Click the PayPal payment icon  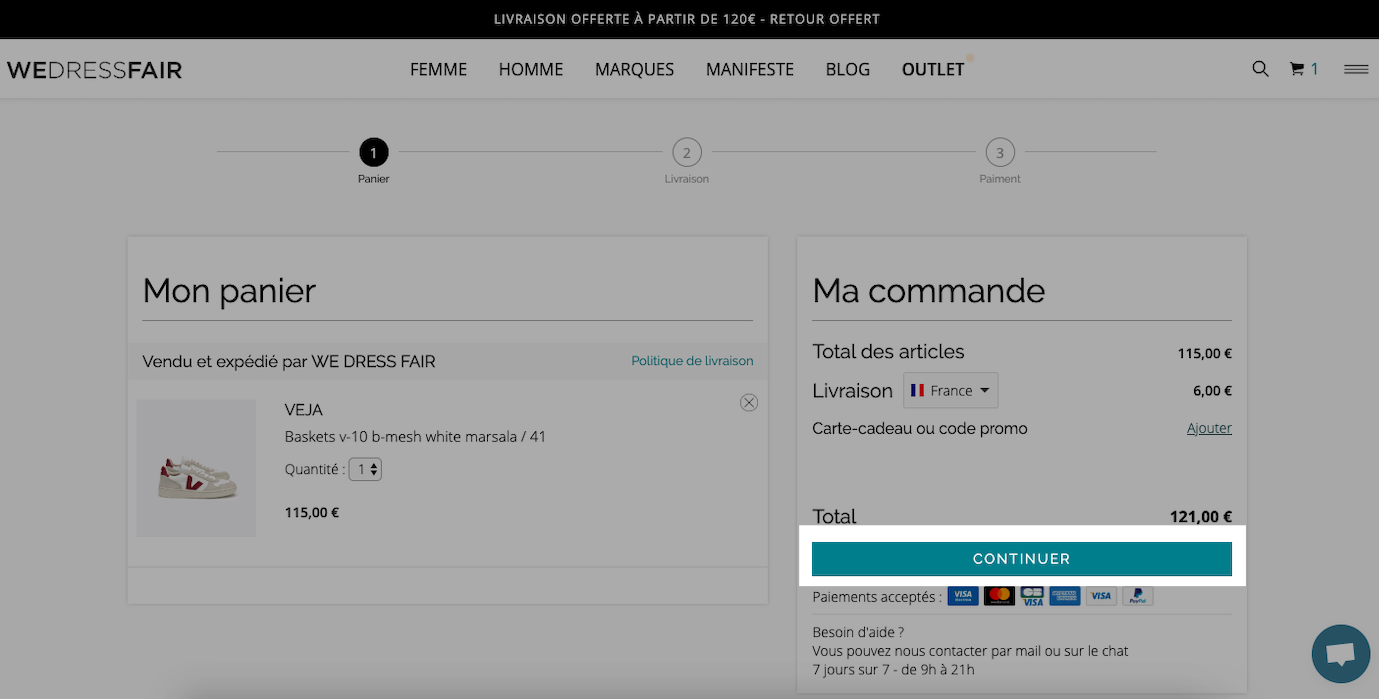[1137, 596]
